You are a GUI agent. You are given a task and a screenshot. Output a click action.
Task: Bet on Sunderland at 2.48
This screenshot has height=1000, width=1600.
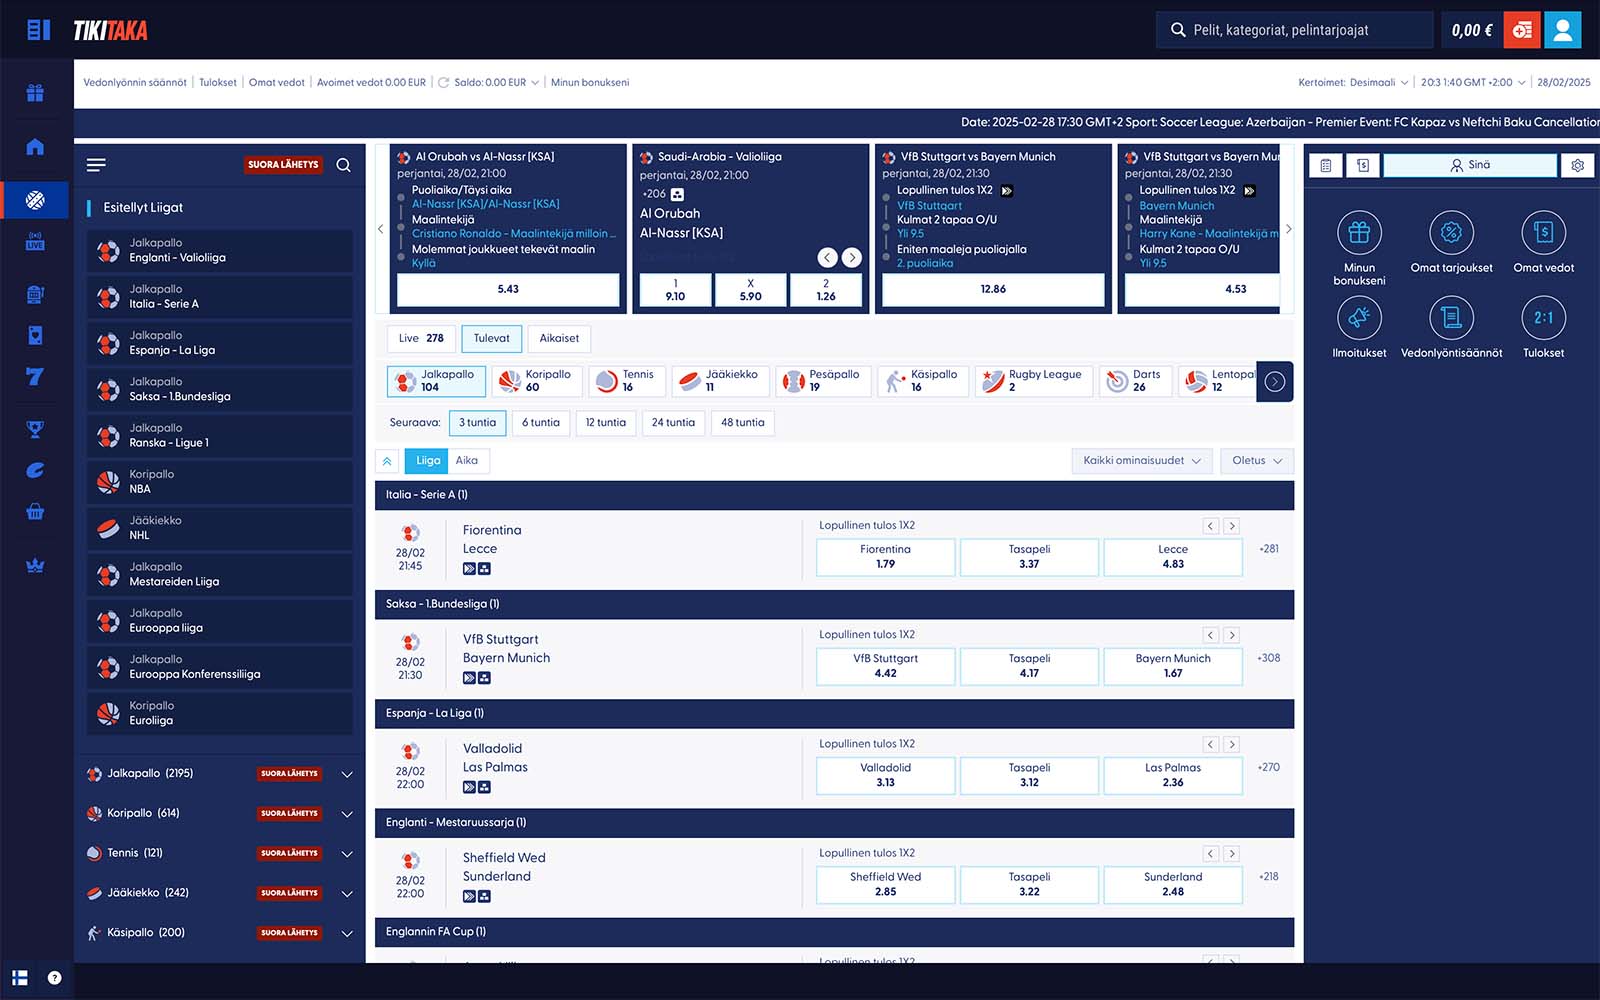click(x=1173, y=884)
